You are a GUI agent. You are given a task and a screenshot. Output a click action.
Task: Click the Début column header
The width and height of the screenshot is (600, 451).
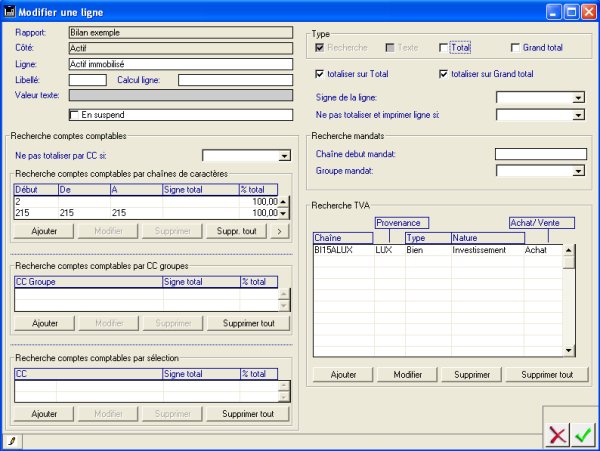point(36,190)
